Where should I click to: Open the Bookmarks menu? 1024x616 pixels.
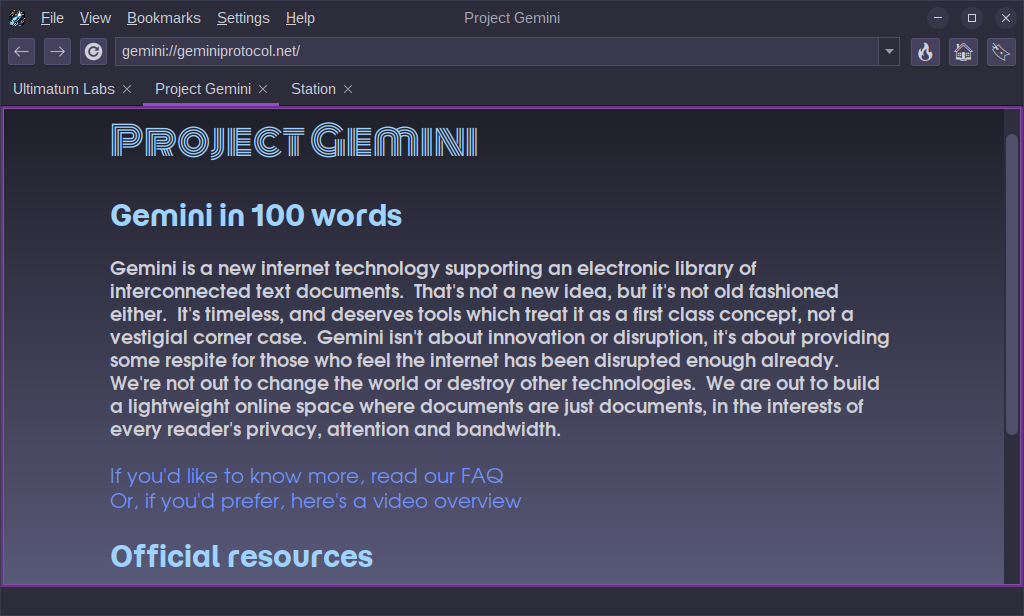click(x=163, y=18)
